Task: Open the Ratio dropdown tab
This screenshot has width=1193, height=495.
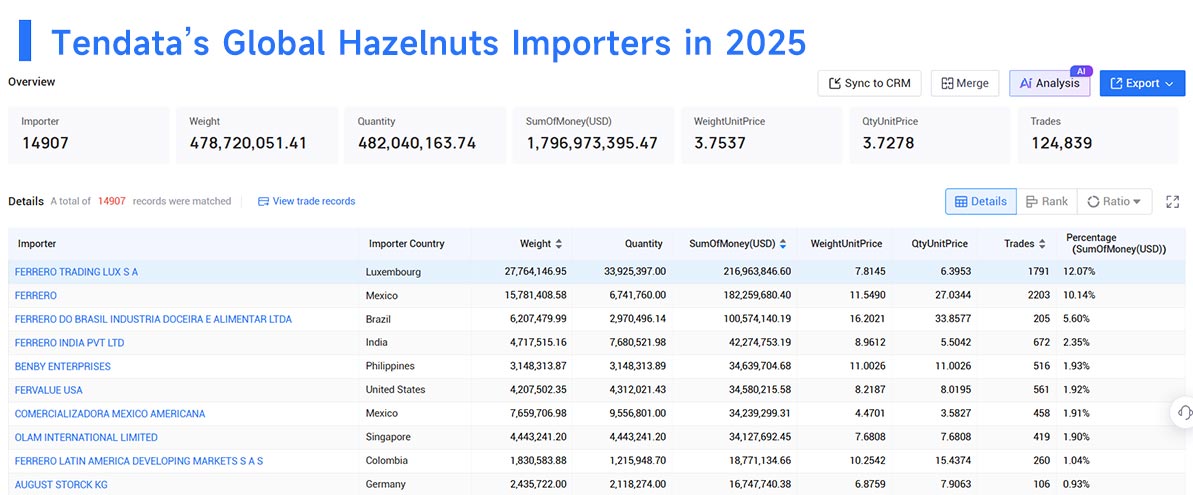Action: coord(1114,201)
